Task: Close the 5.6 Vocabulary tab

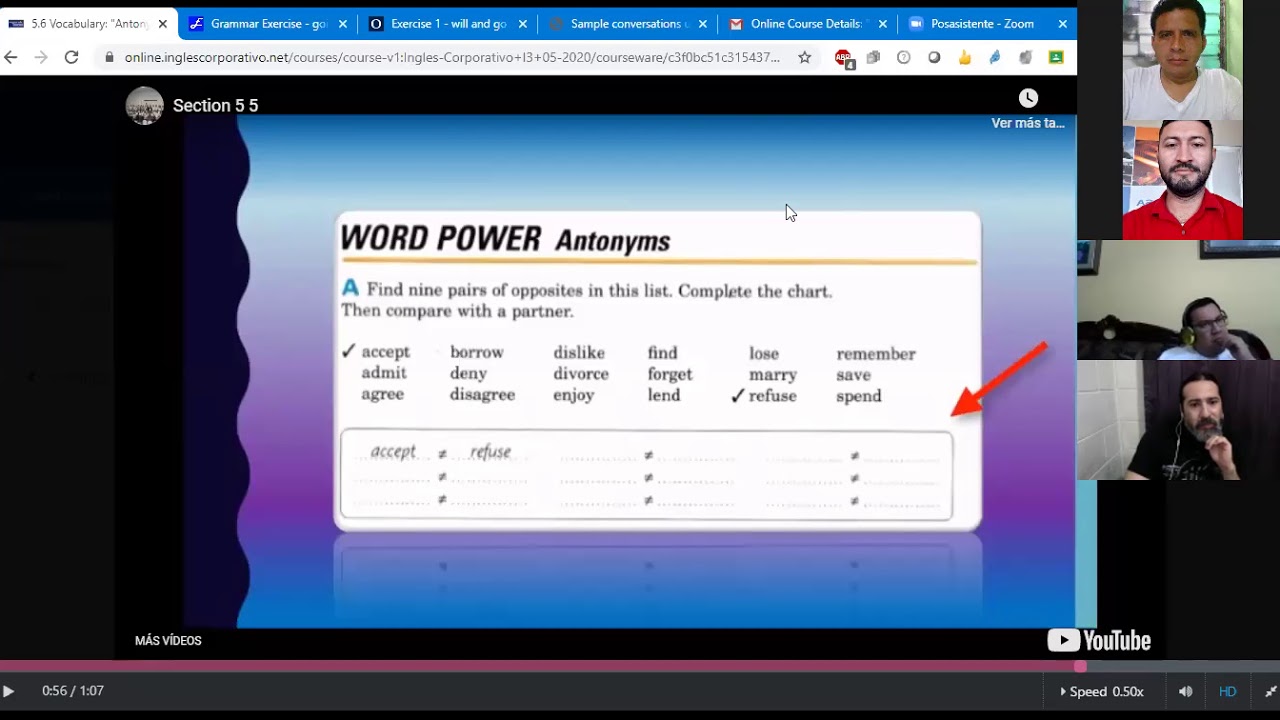Action: point(163,24)
